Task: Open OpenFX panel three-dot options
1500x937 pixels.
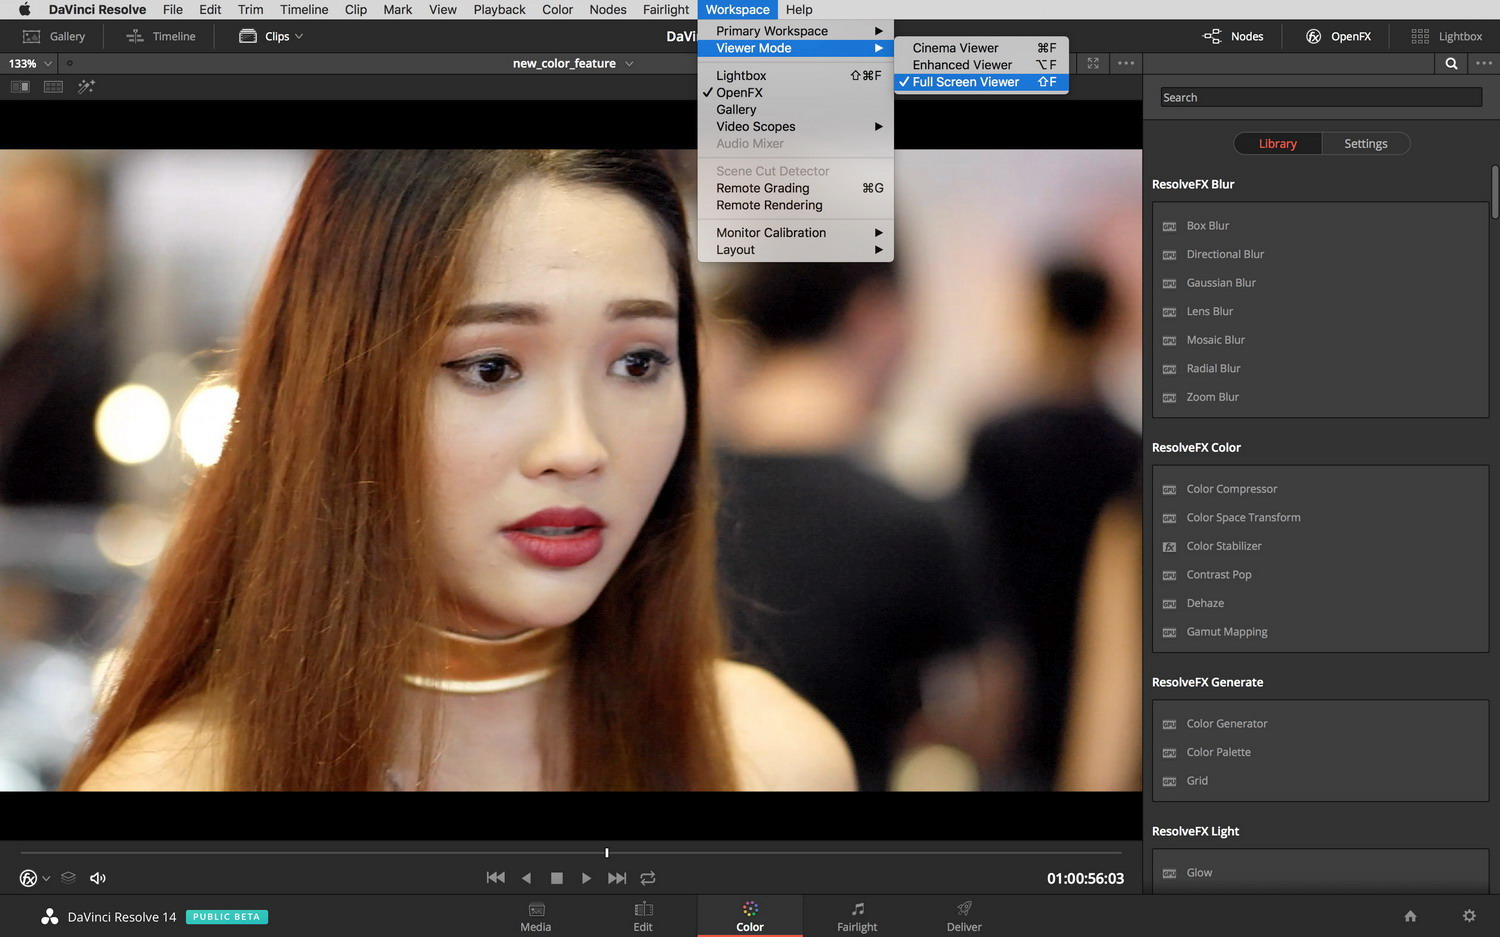Action: (1484, 63)
